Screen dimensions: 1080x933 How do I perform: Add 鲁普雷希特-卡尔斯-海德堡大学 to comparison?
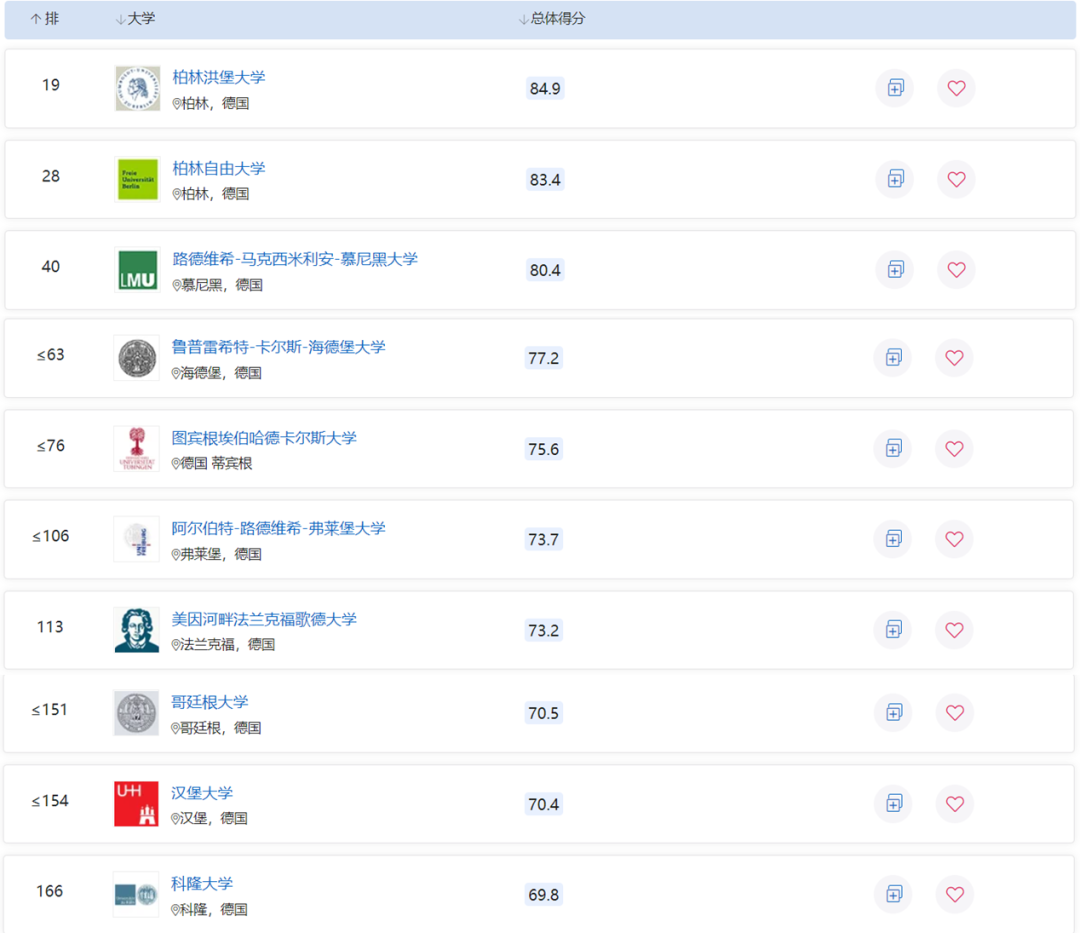click(x=892, y=357)
